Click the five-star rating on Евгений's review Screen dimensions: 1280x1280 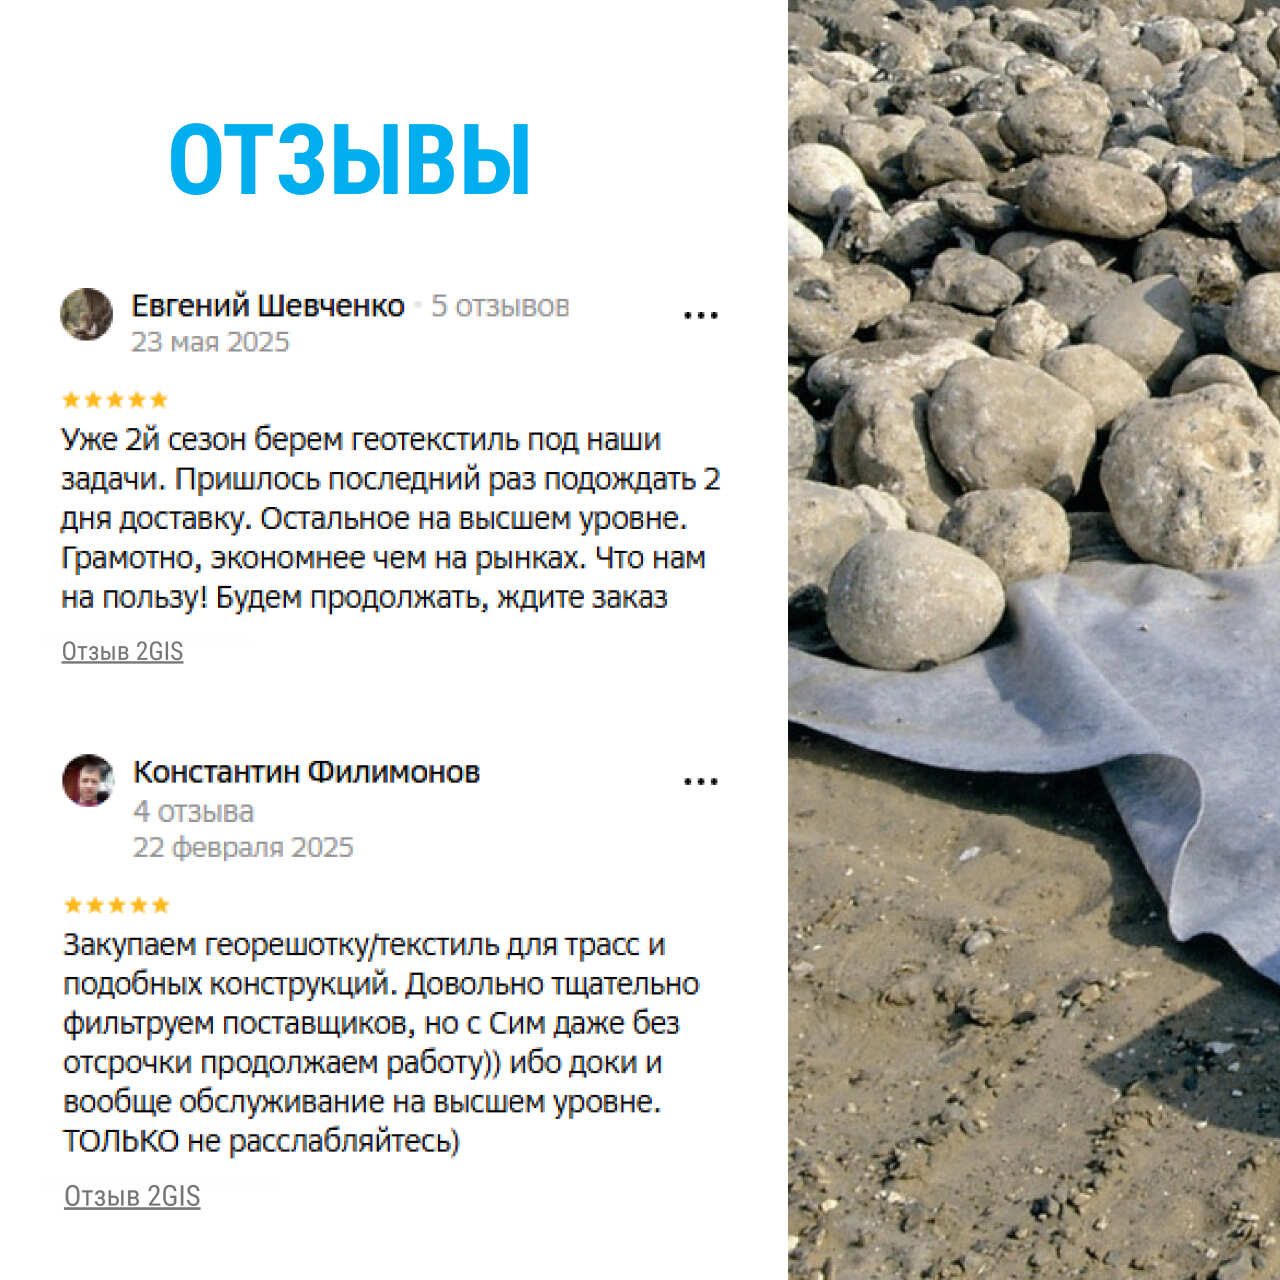[114, 400]
